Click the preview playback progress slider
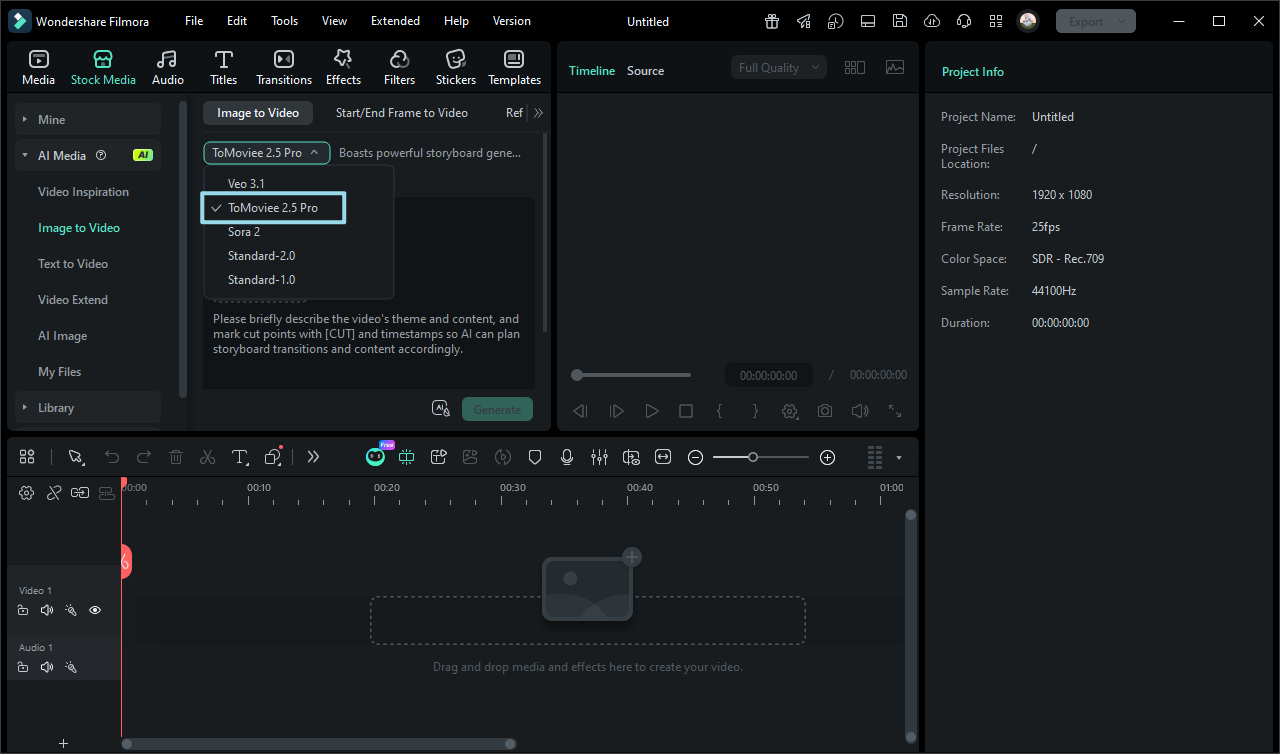 click(x=631, y=375)
